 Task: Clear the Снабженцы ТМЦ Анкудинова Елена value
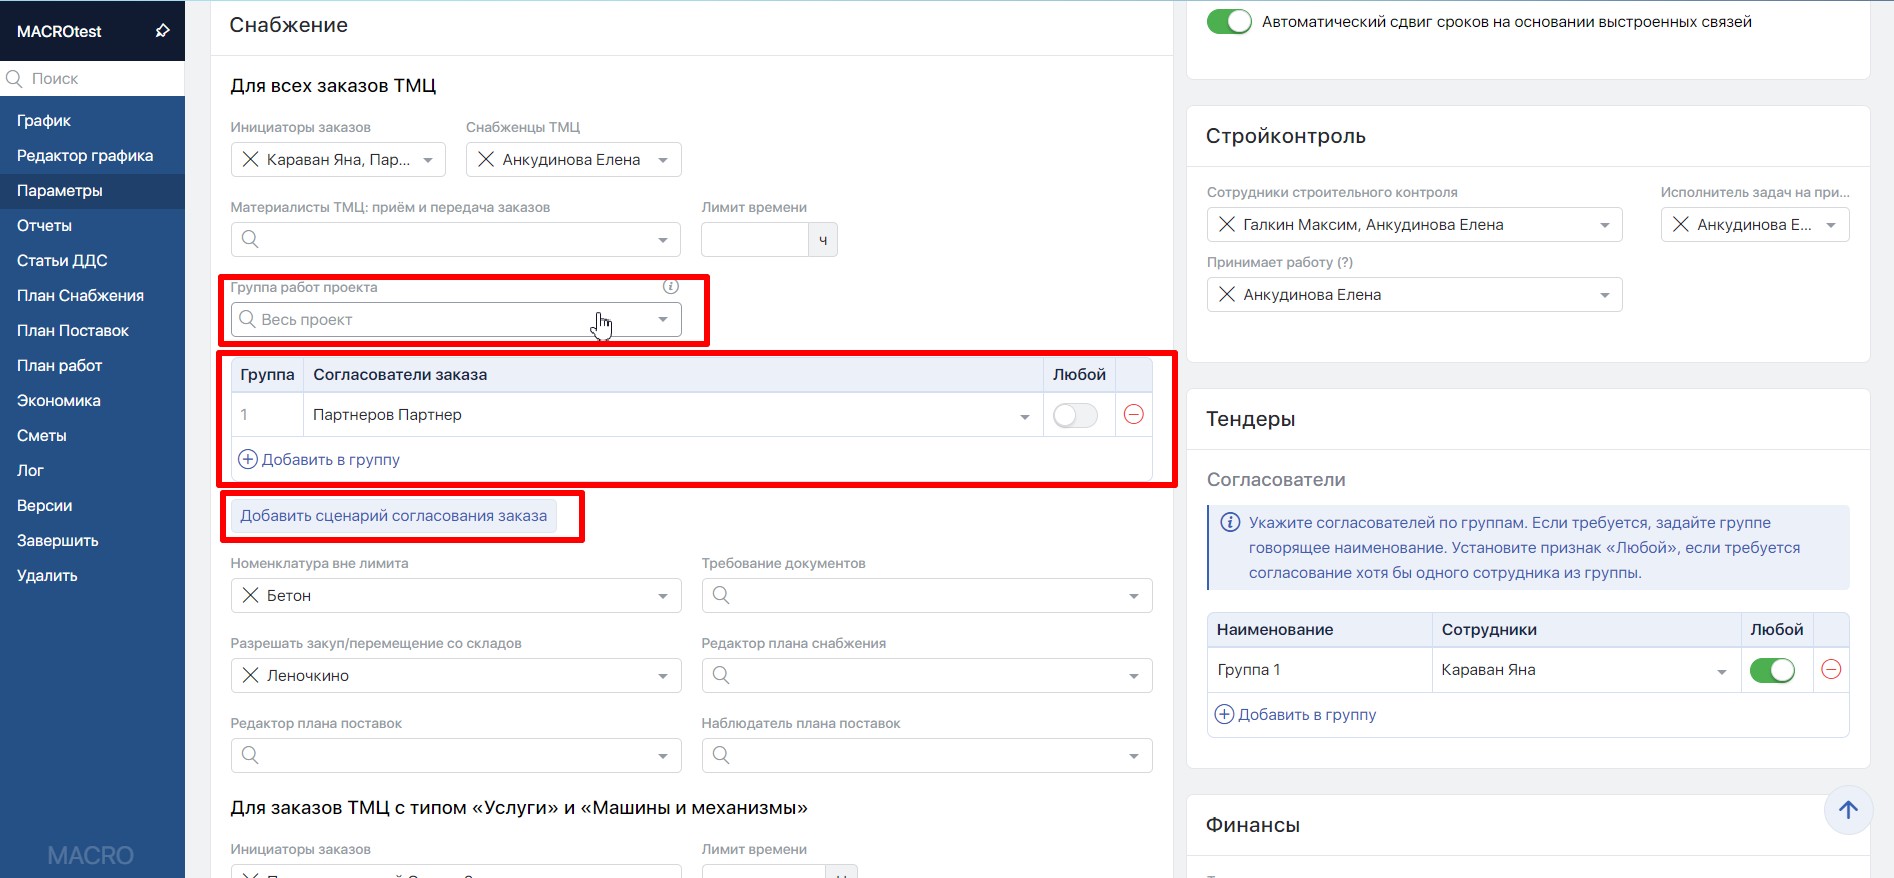[x=486, y=160]
